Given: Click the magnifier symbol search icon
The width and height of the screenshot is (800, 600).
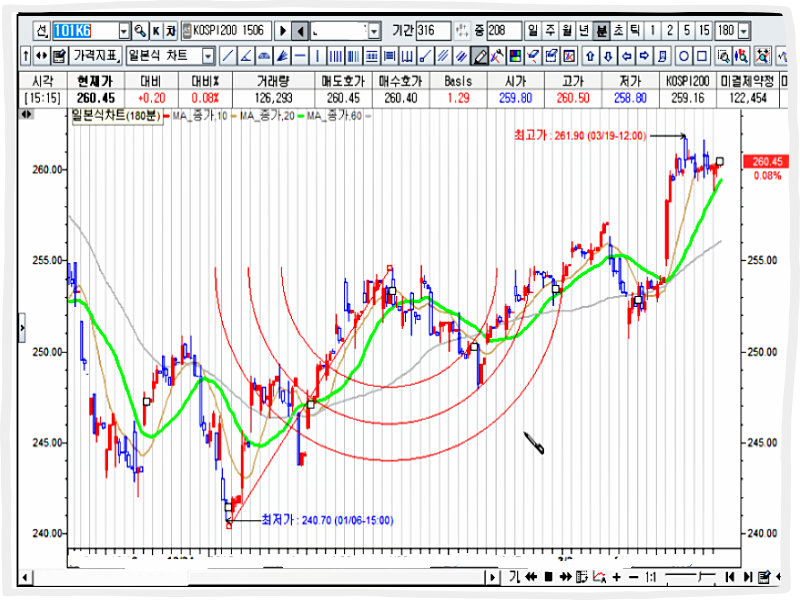Looking at the screenshot, I should pyautogui.click(x=139, y=31).
